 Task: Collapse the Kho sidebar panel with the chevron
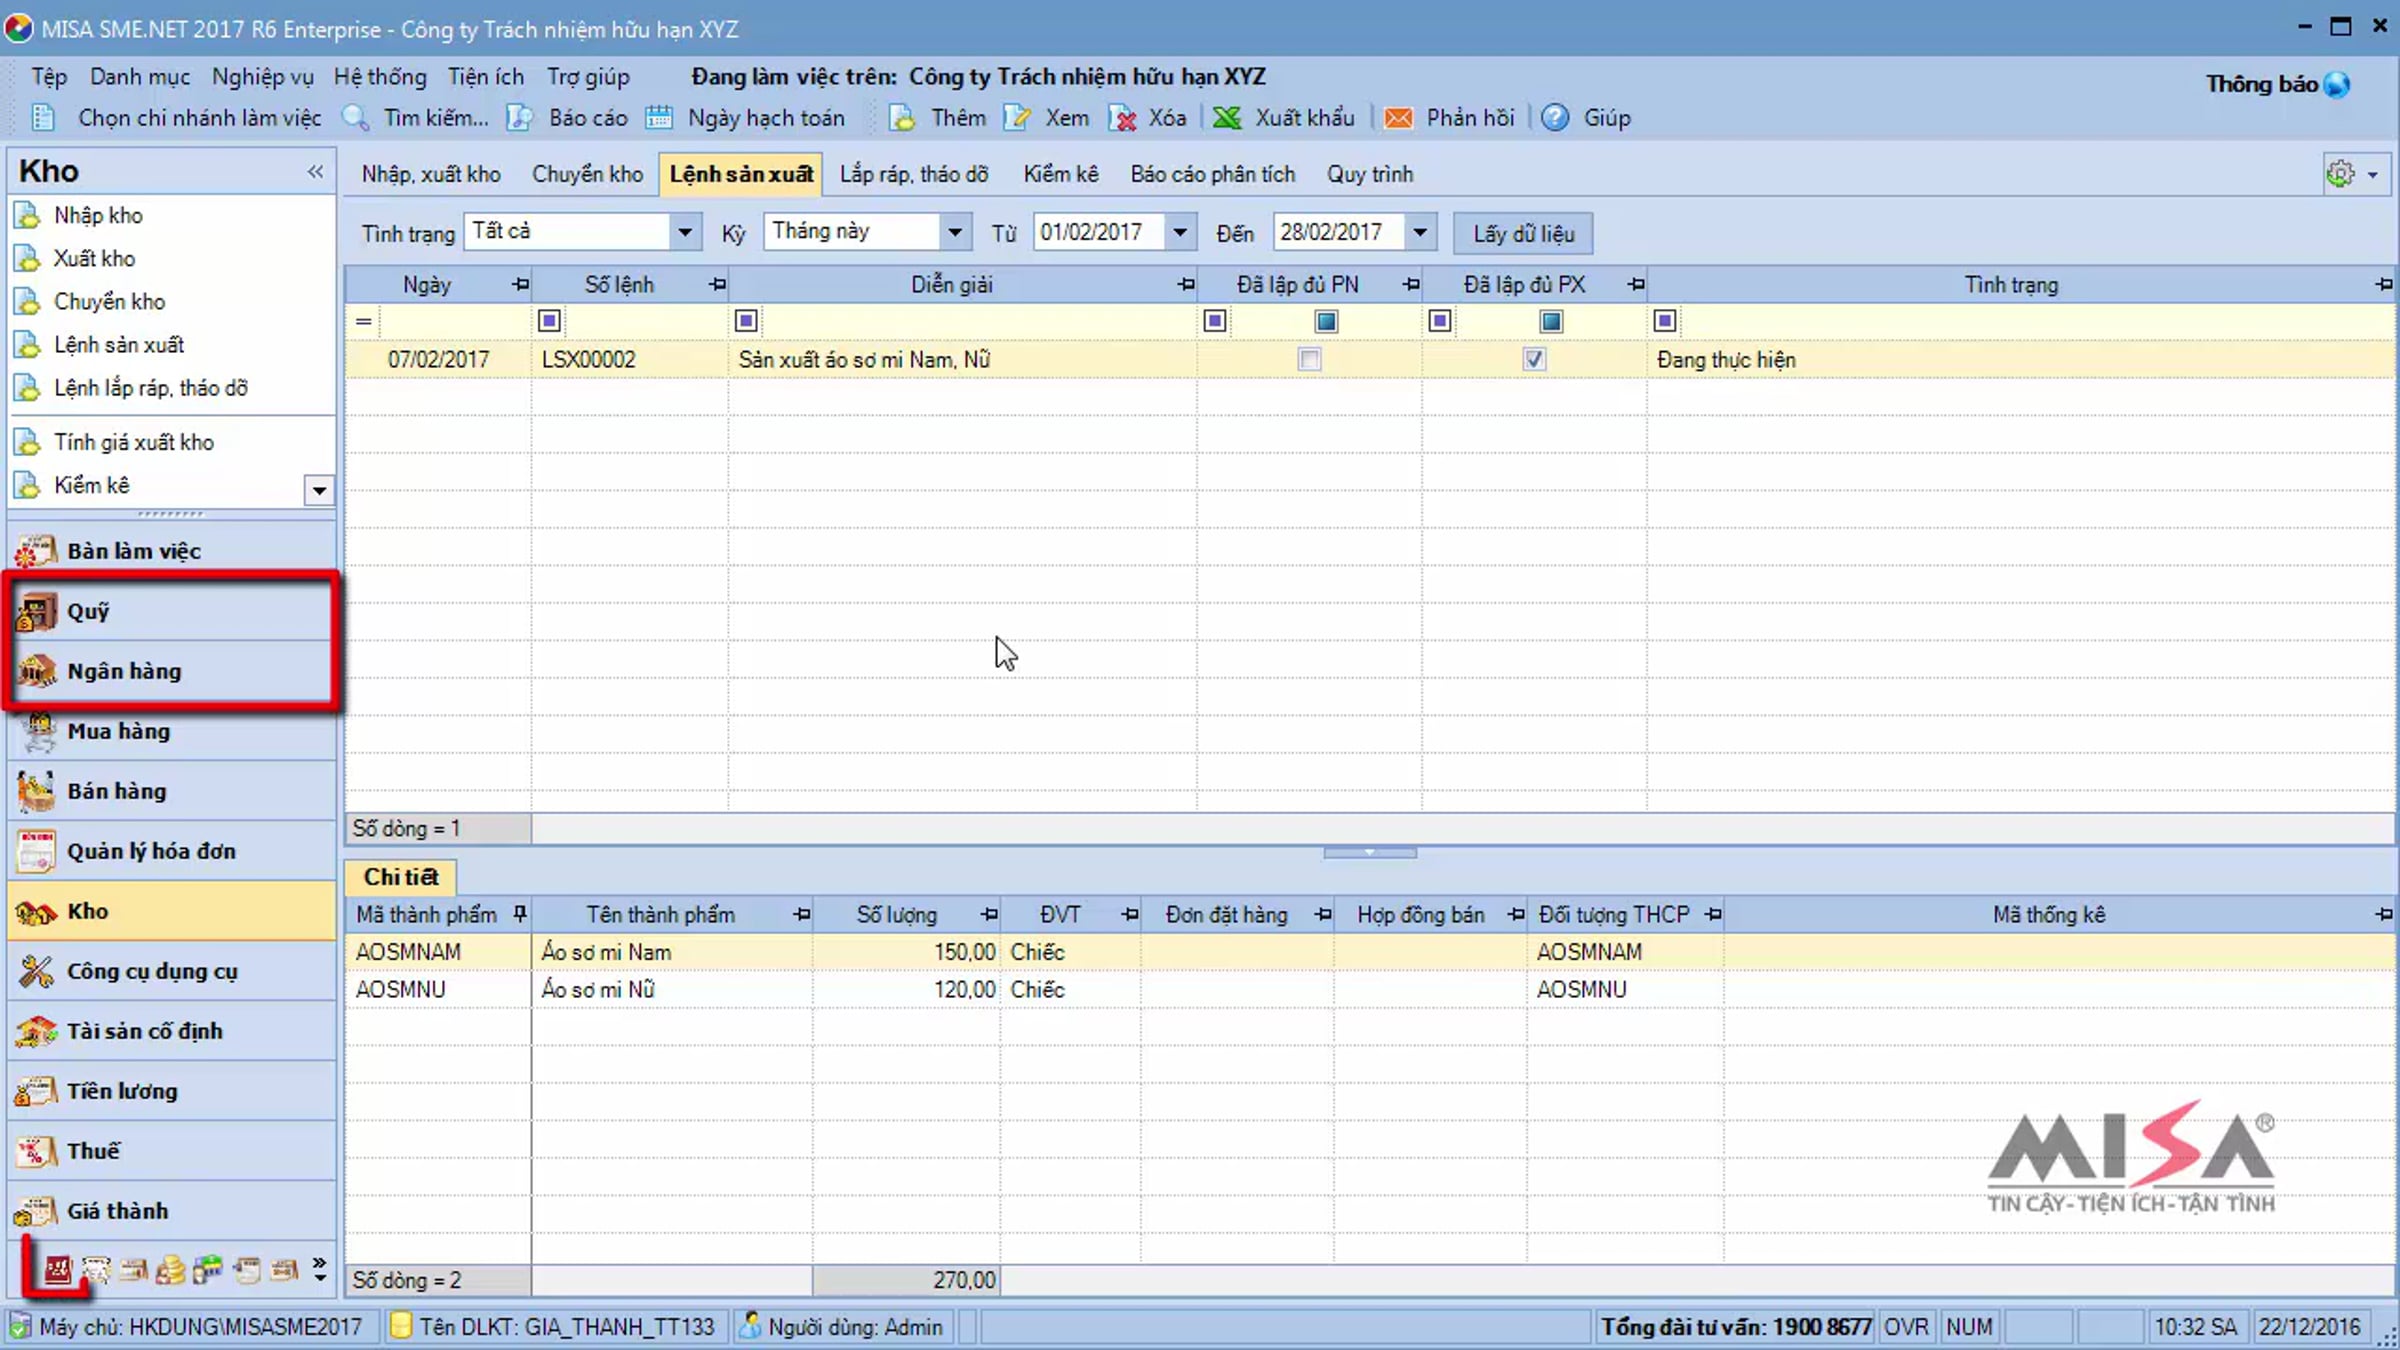point(315,171)
